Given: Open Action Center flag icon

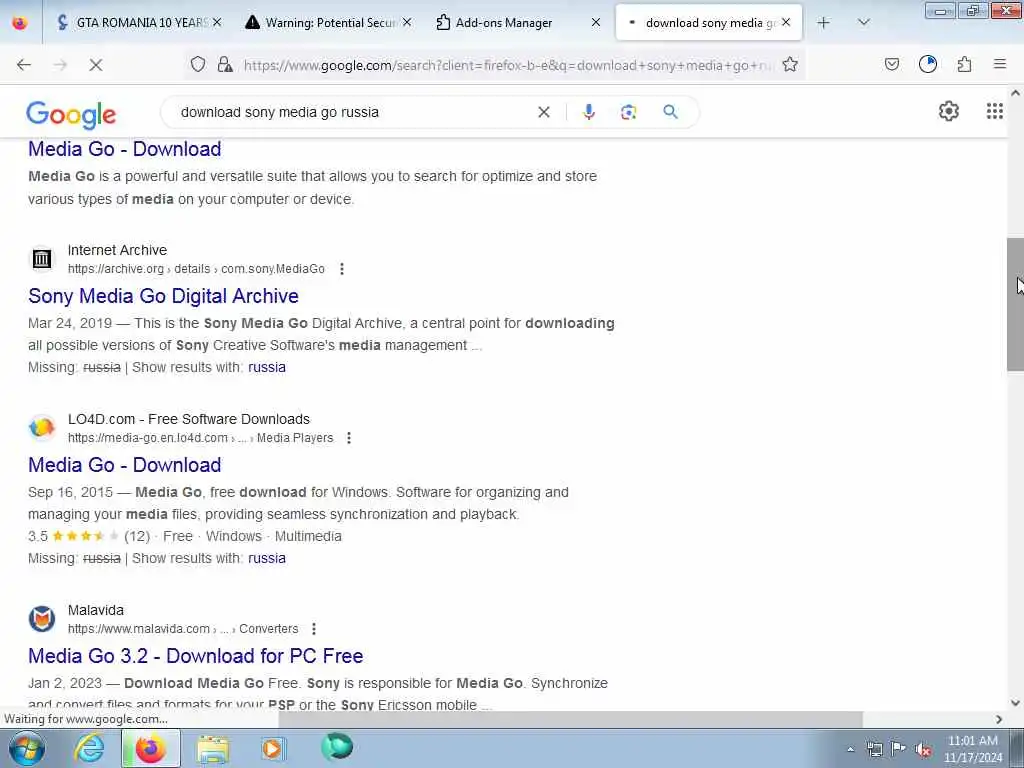Looking at the screenshot, I should click(898, 749).
